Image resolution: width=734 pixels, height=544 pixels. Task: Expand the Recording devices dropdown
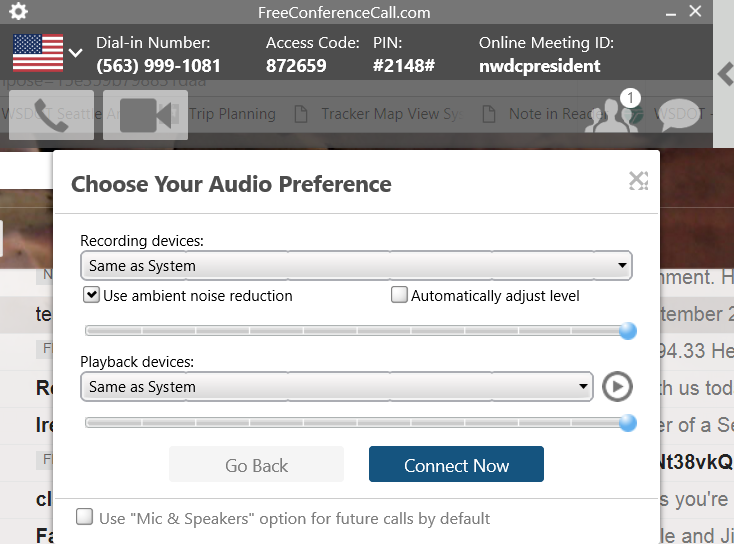click(356, 265)
